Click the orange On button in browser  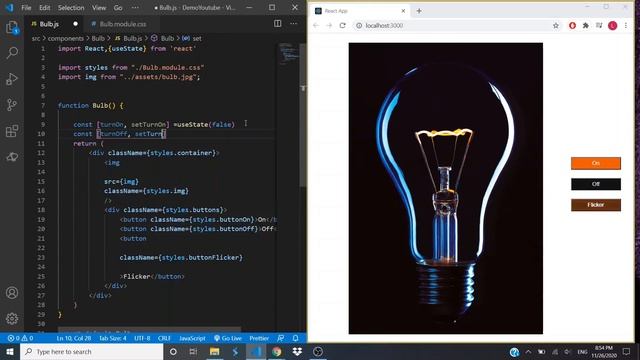click(596, 163)
